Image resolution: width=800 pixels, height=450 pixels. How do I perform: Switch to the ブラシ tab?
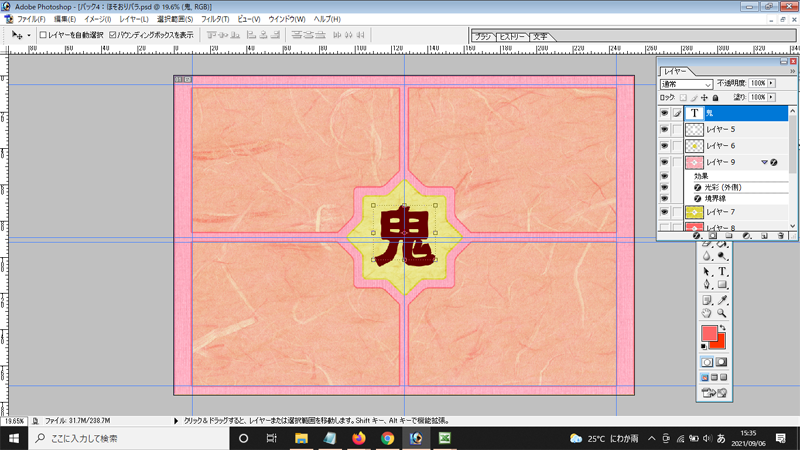pyautogui.click(x=483, y=37)
